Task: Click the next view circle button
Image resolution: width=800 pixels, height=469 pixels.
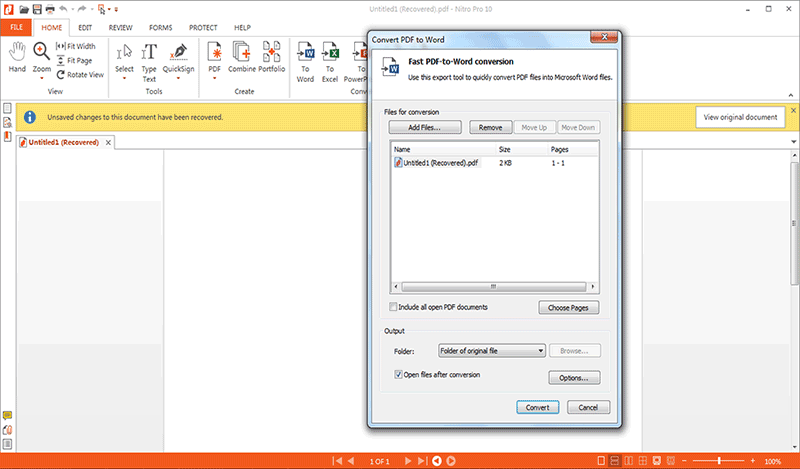Action: pos(451,461)
